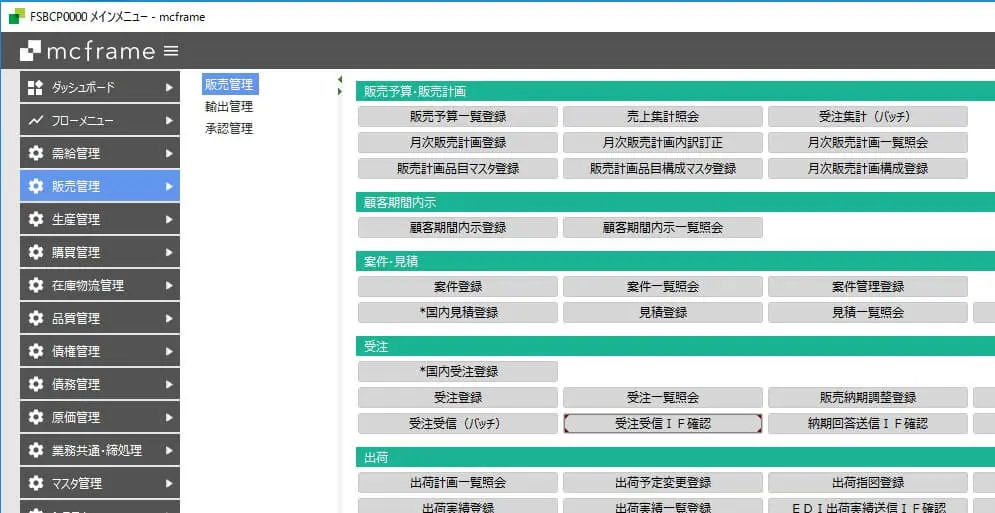
Task: Expand the 品質管理 submenu arrow
Action: (169, 319)
